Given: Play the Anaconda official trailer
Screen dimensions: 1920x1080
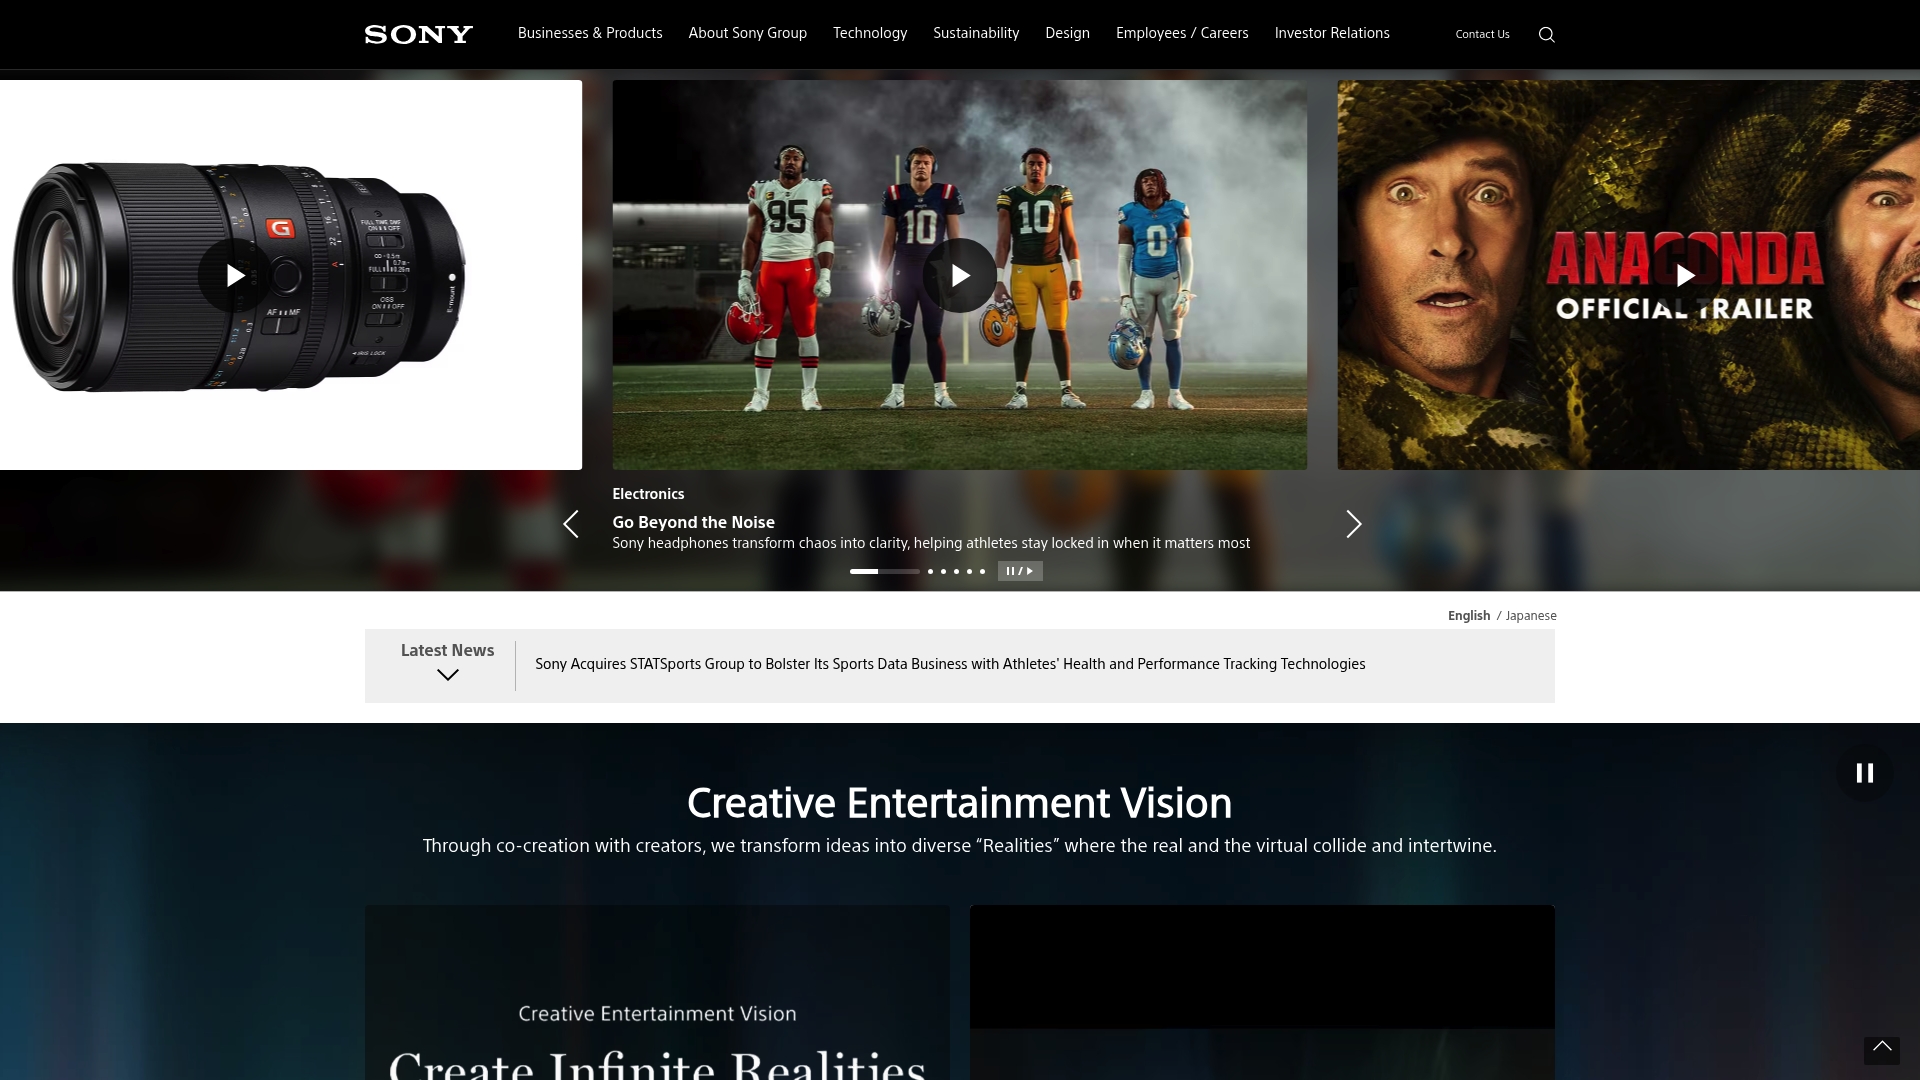Looking at the screenshot, I should (x=1685, y=275).
